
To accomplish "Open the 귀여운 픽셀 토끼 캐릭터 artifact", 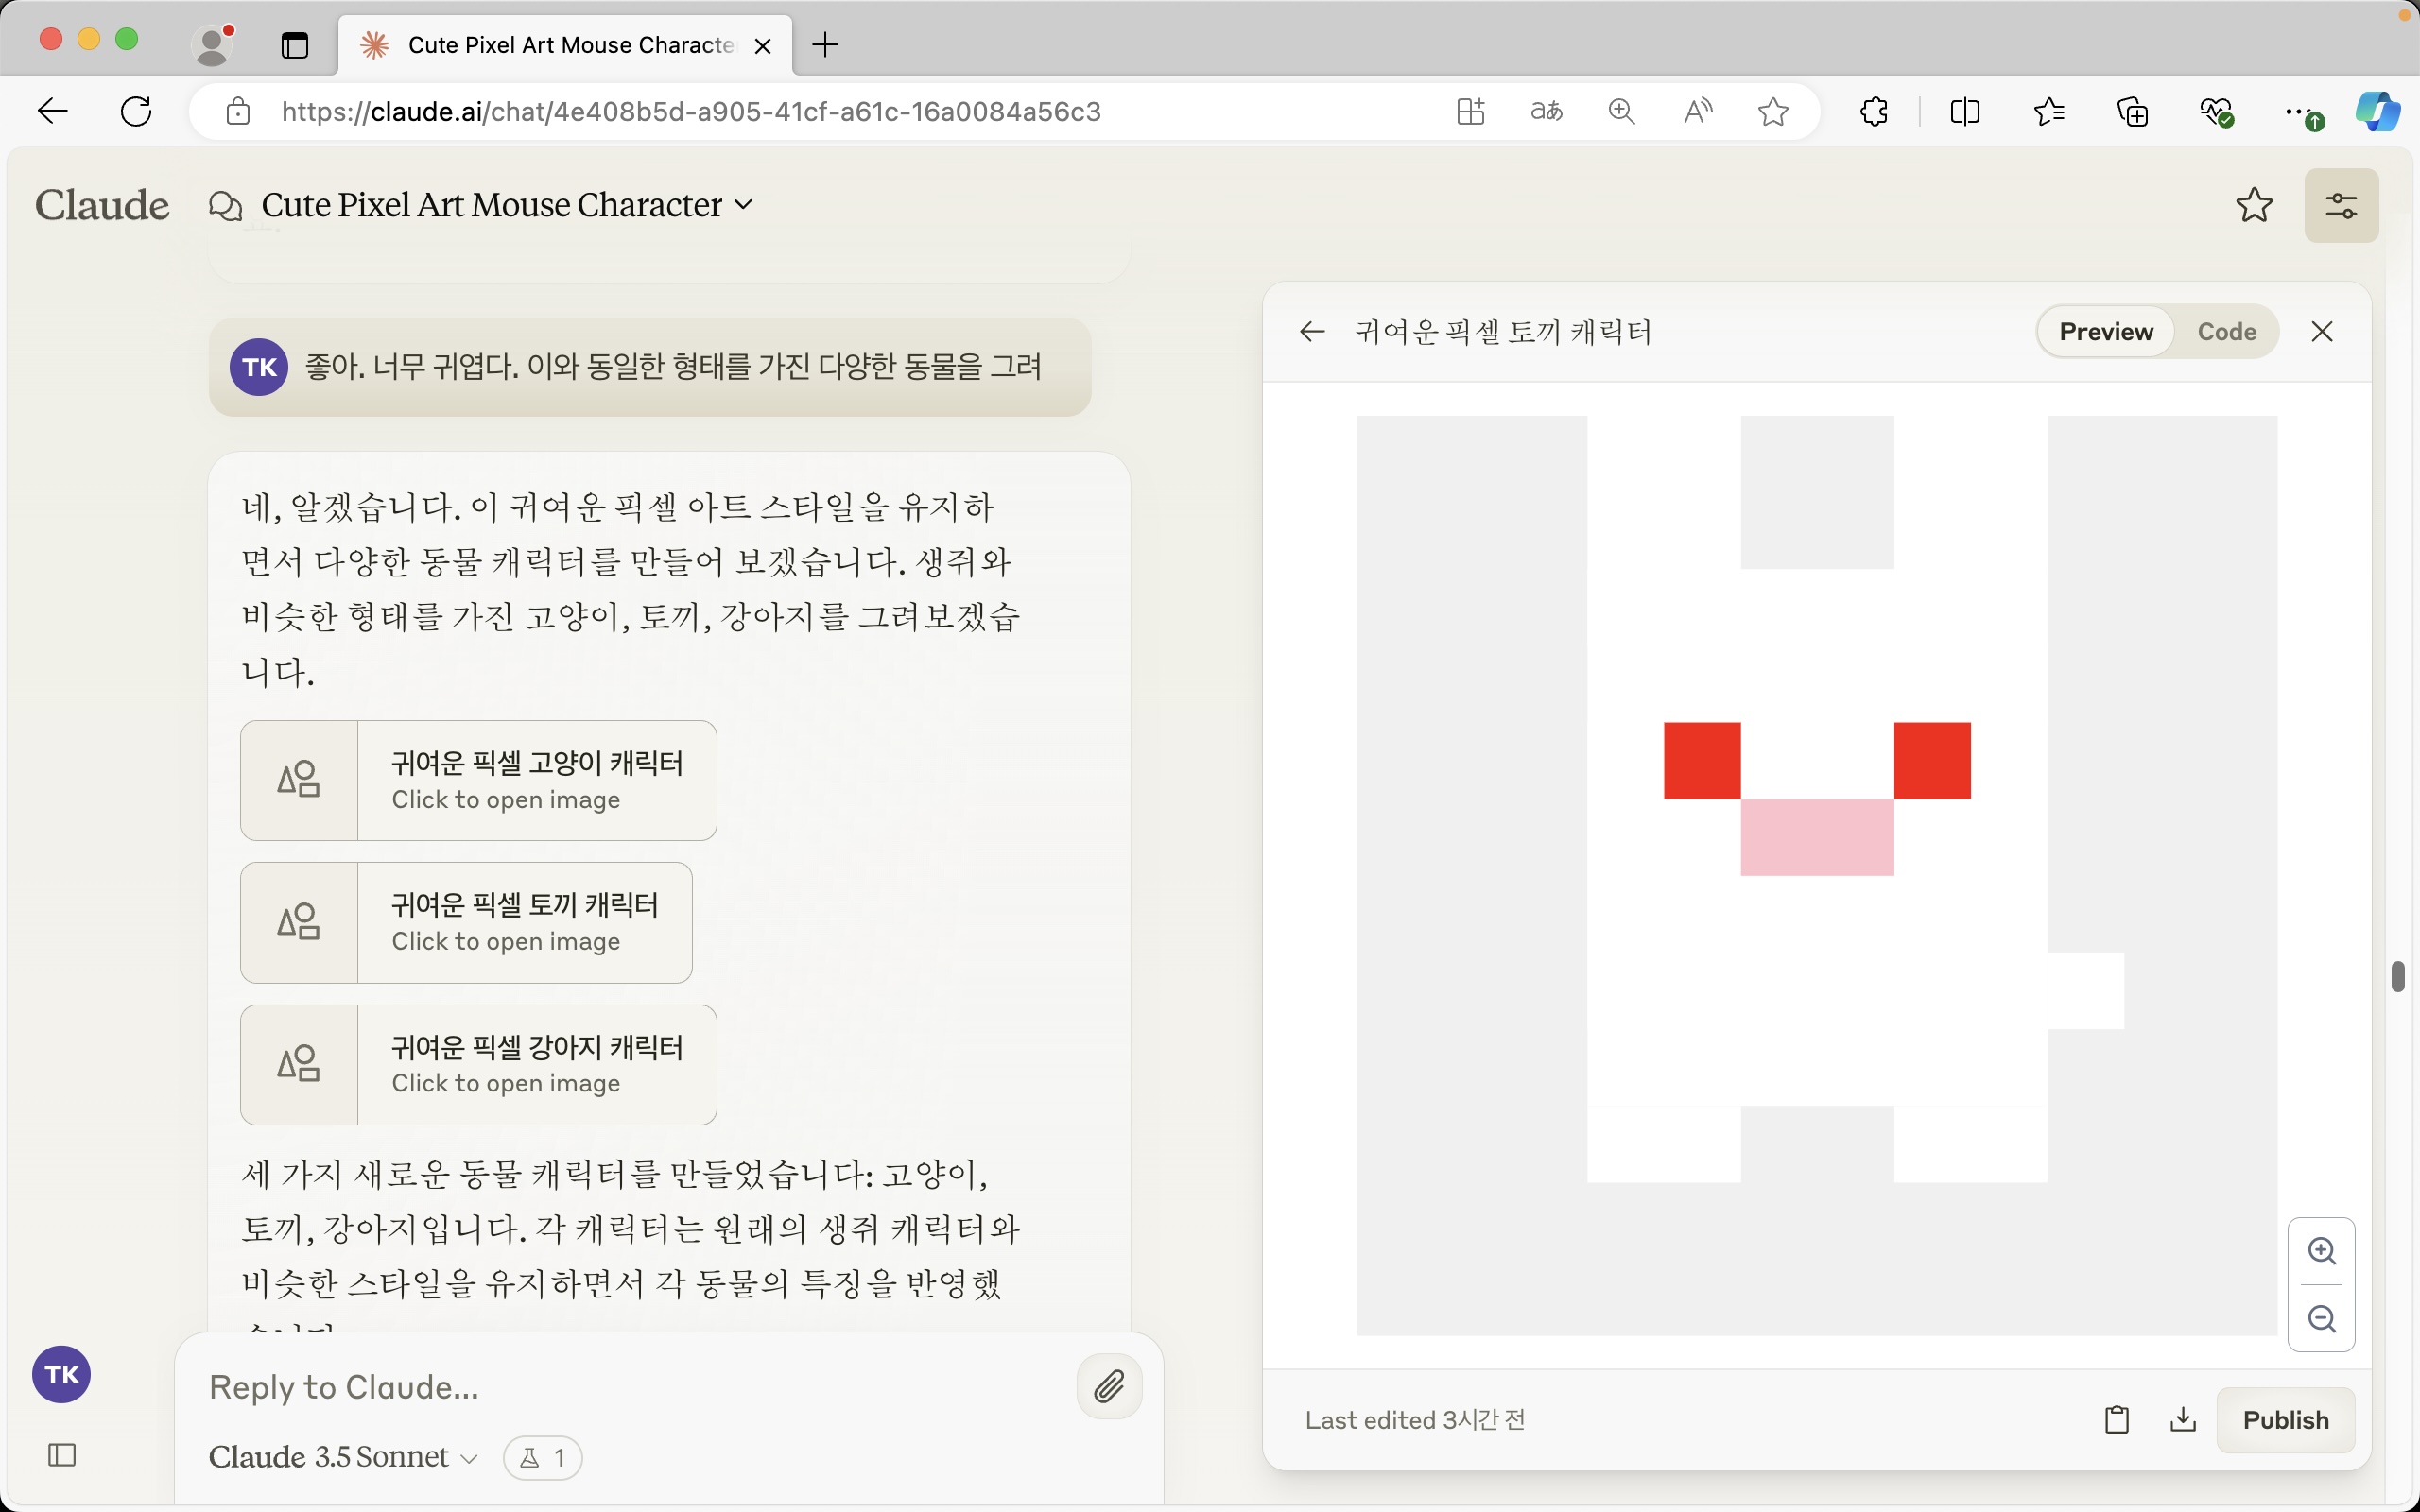I will point(466,922).
